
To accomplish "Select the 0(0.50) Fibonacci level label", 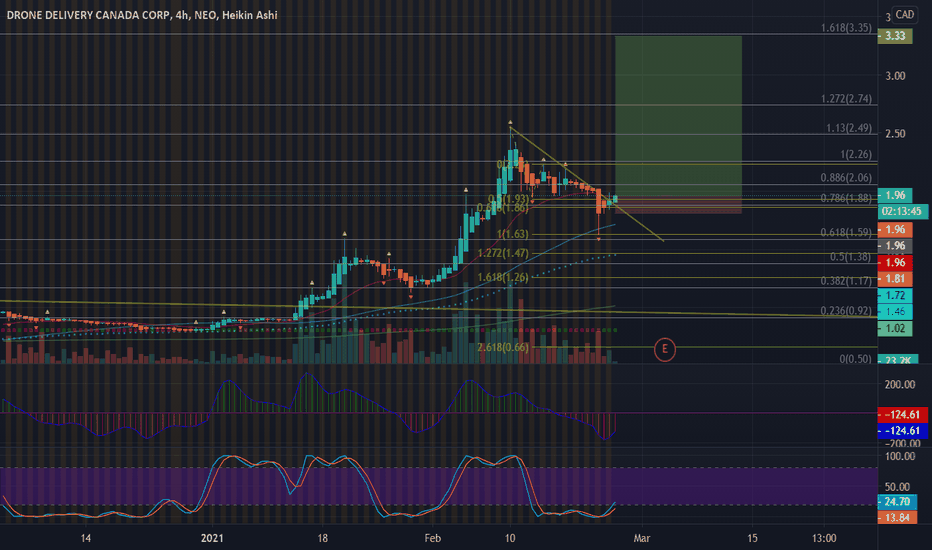I will point(855,359).
